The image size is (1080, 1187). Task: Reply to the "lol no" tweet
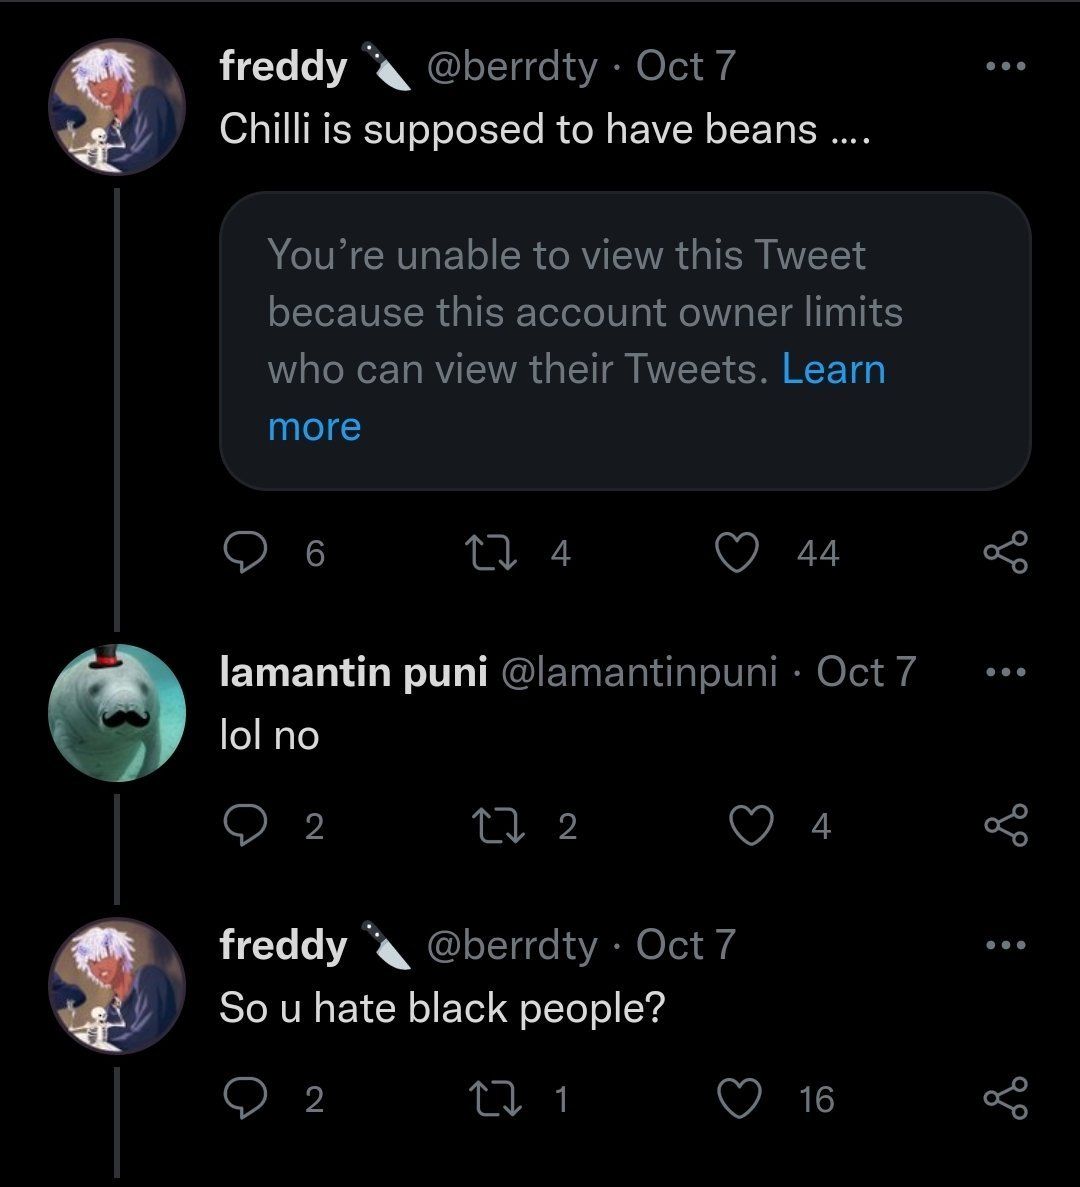243,826
